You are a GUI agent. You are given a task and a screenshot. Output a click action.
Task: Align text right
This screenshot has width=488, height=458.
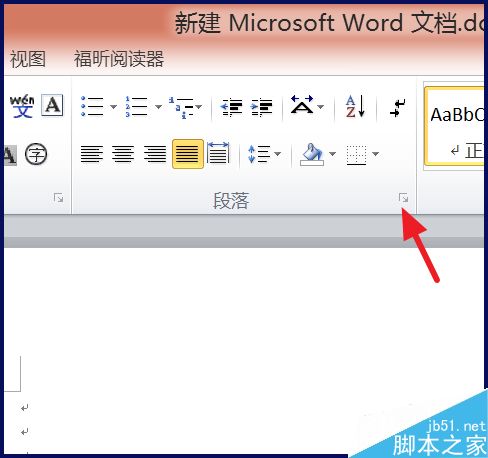[155, 154]
